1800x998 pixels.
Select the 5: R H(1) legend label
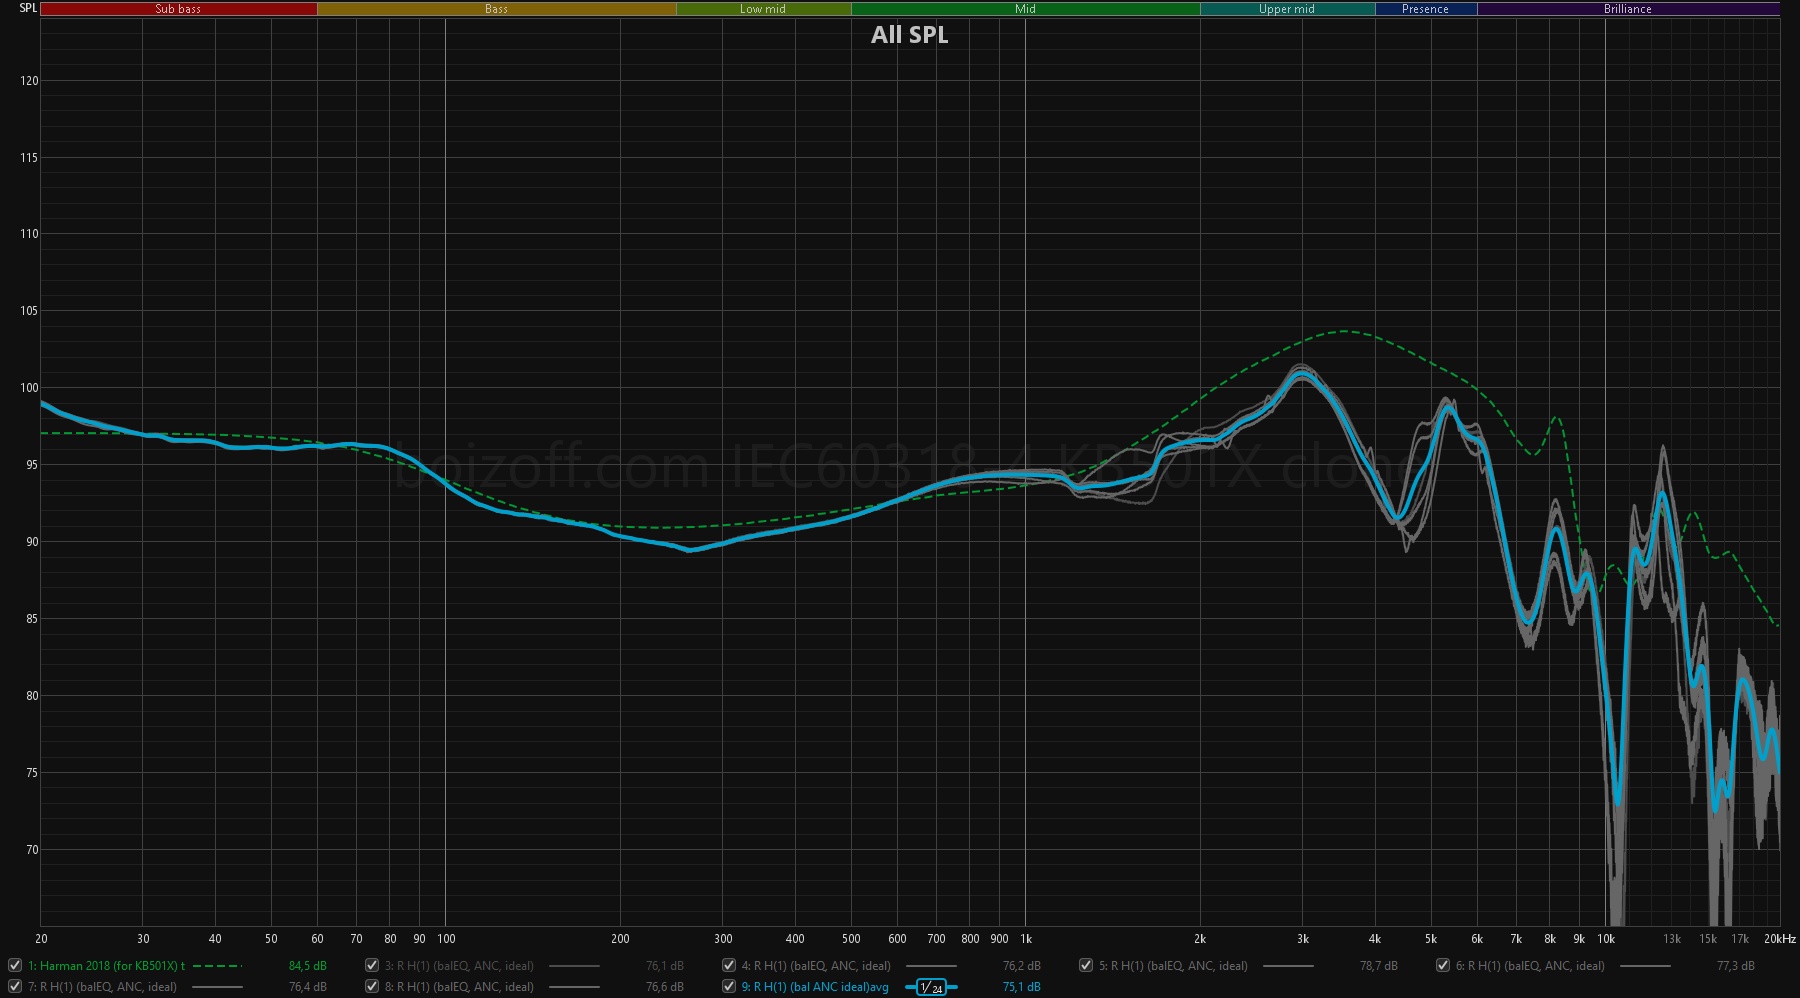[1173, 966]
